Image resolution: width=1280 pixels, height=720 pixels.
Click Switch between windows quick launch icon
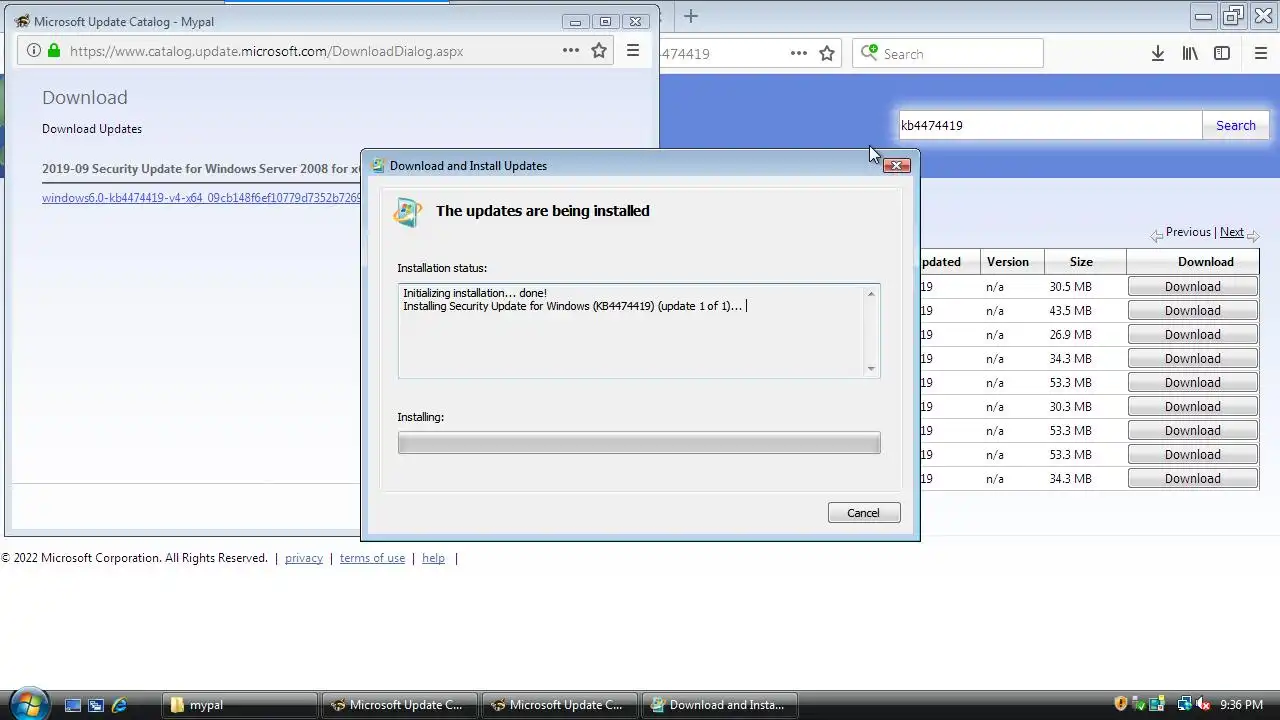(96, 705)
